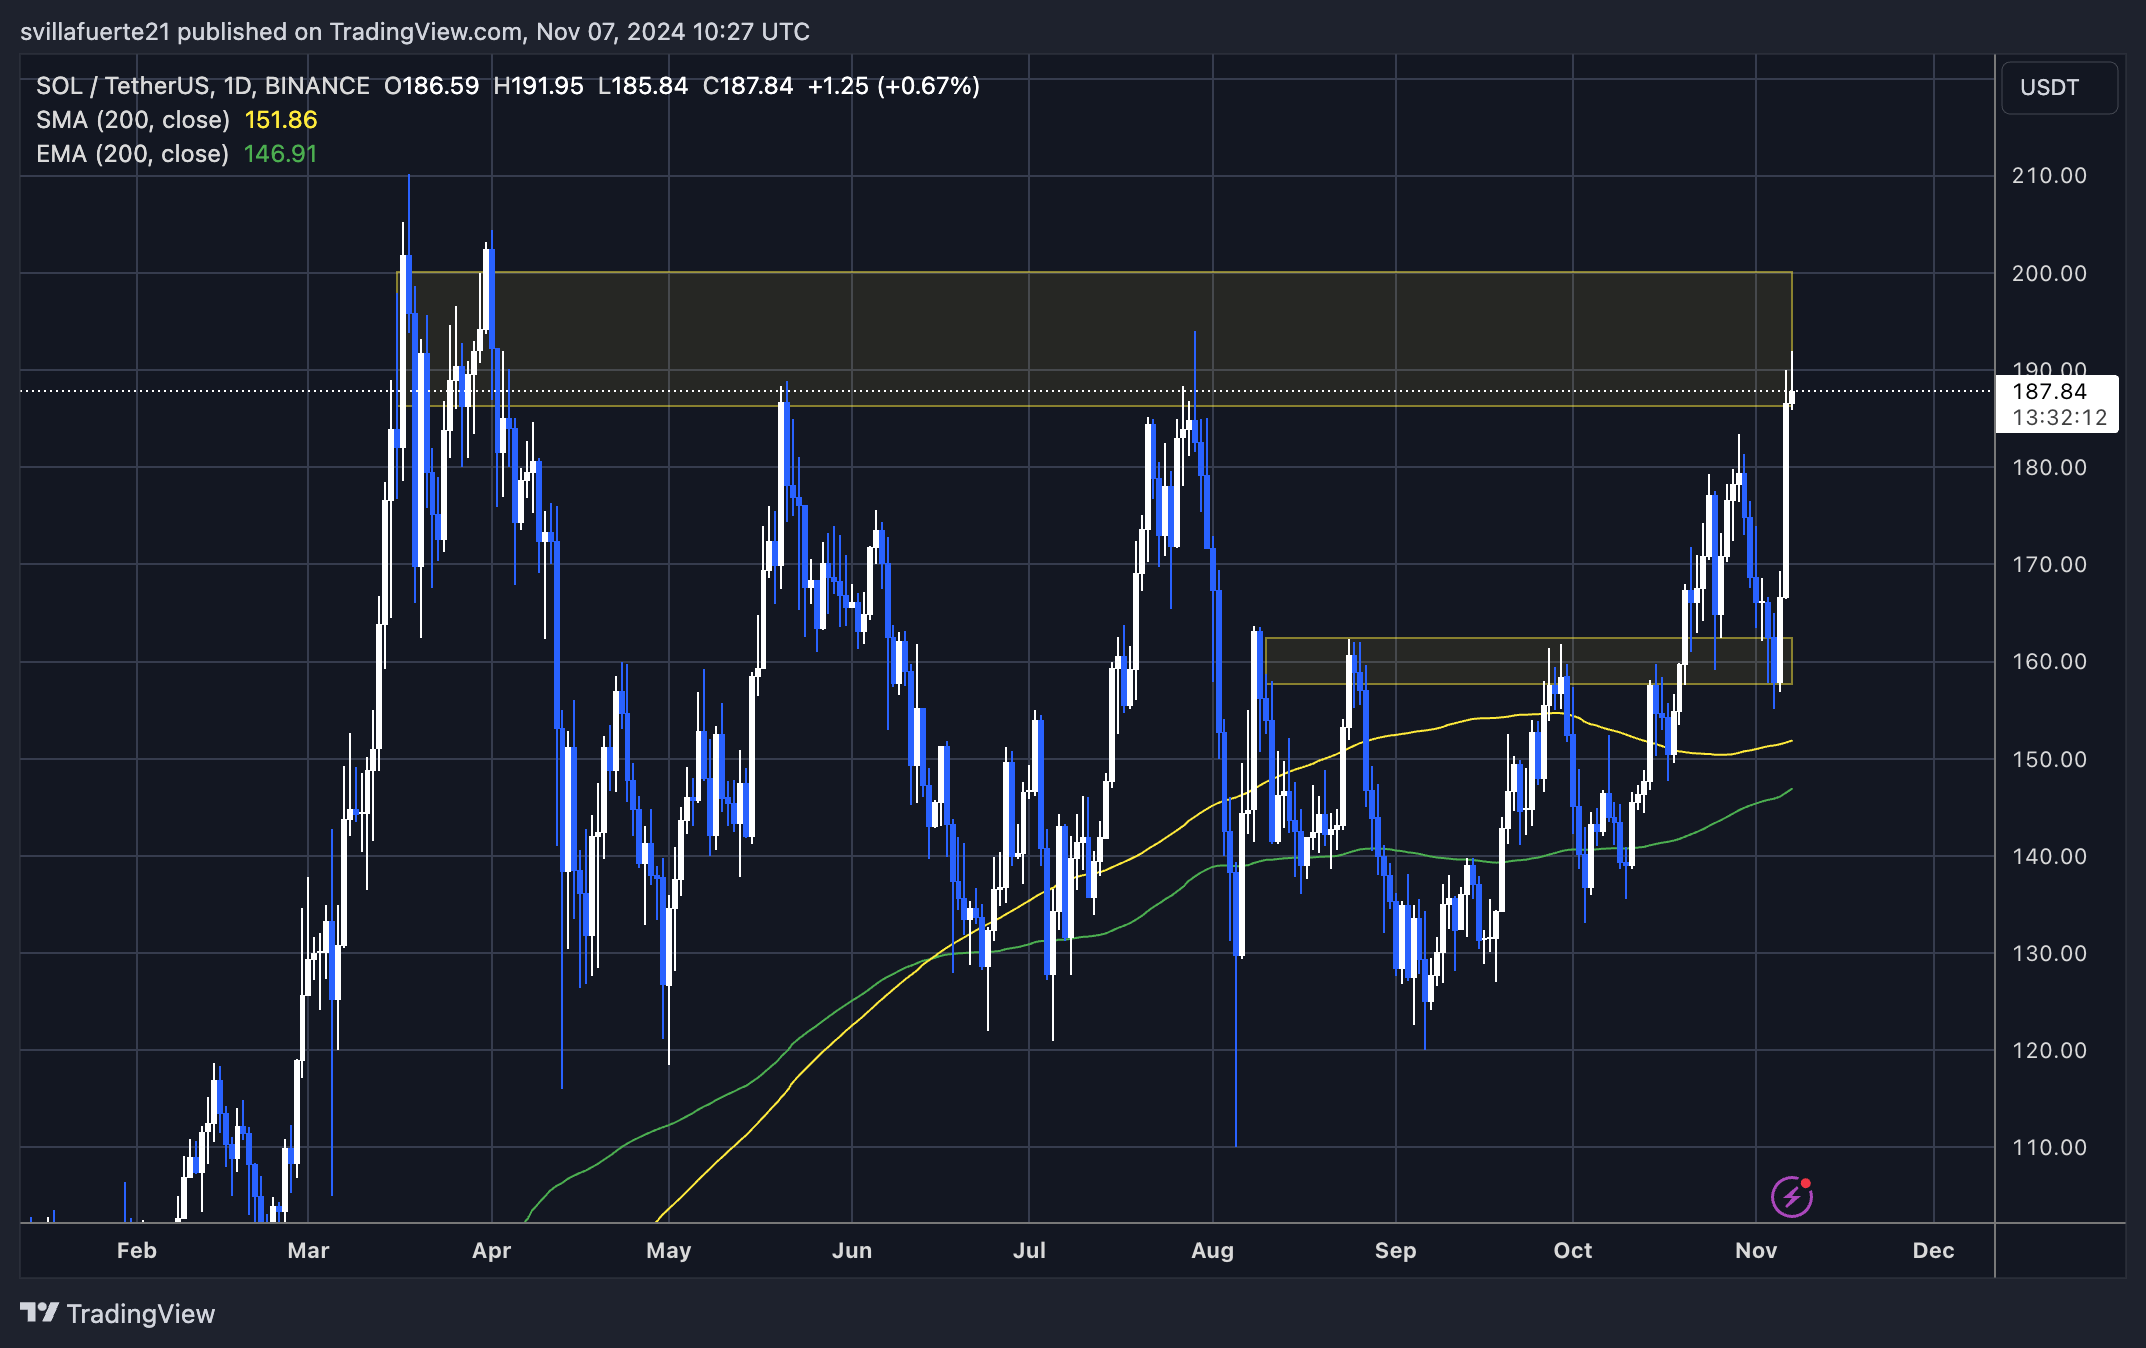Click the Oct label on time axis
The image size is (2146, 1348).
tap(1573, 1250)
